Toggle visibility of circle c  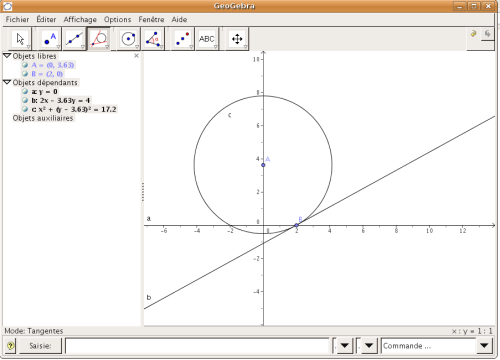pos(25,109)
